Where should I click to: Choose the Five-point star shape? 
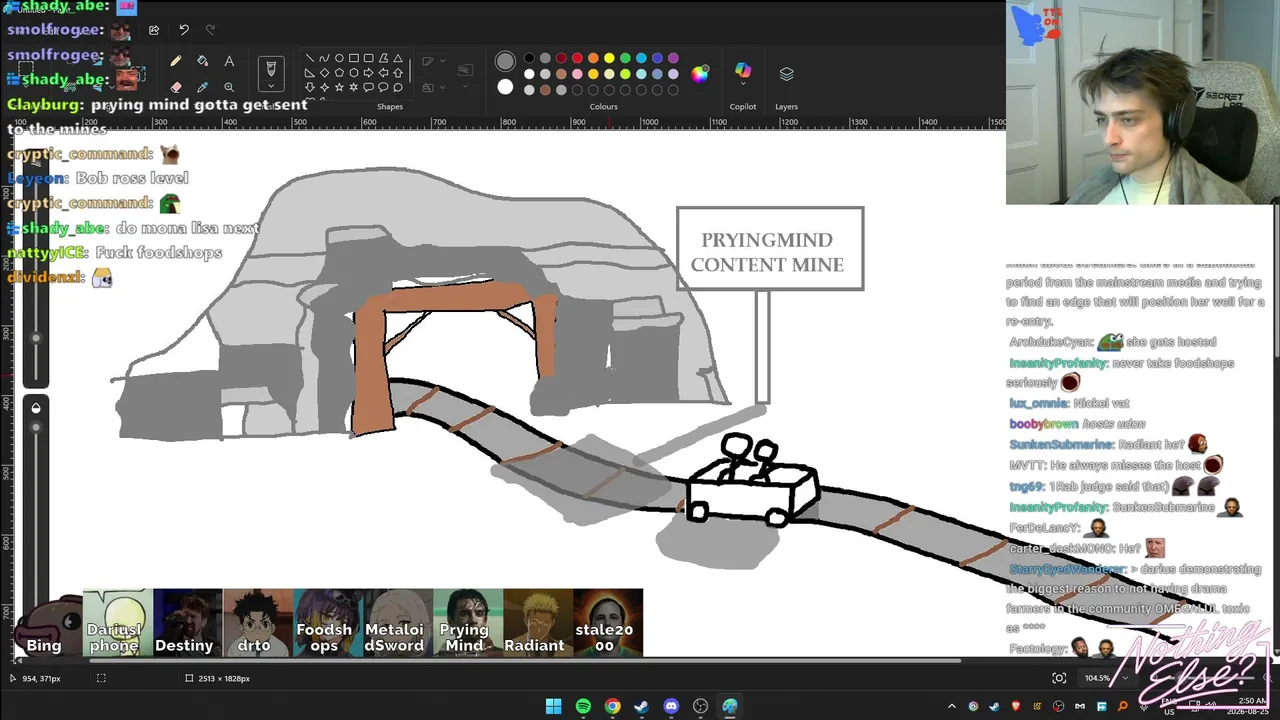[x=339, y=88]
